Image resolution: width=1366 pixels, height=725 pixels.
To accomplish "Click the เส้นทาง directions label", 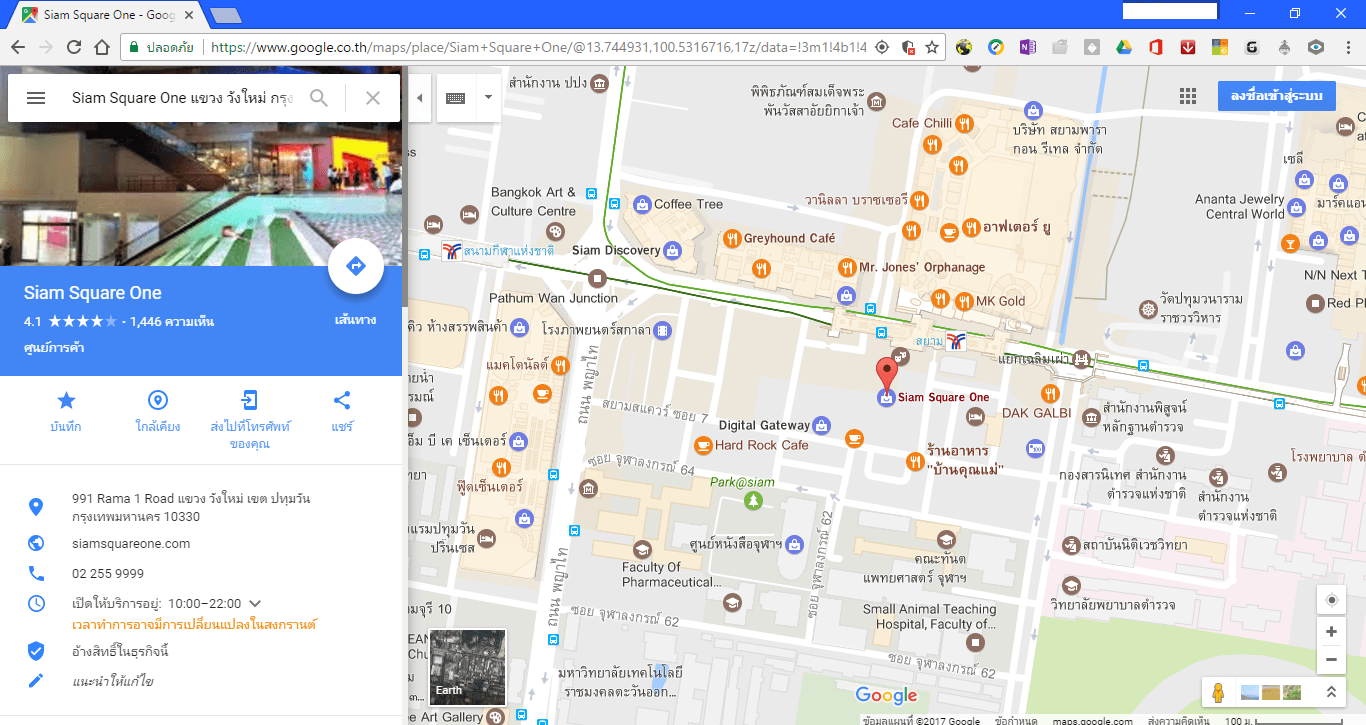I will [356, 320].
